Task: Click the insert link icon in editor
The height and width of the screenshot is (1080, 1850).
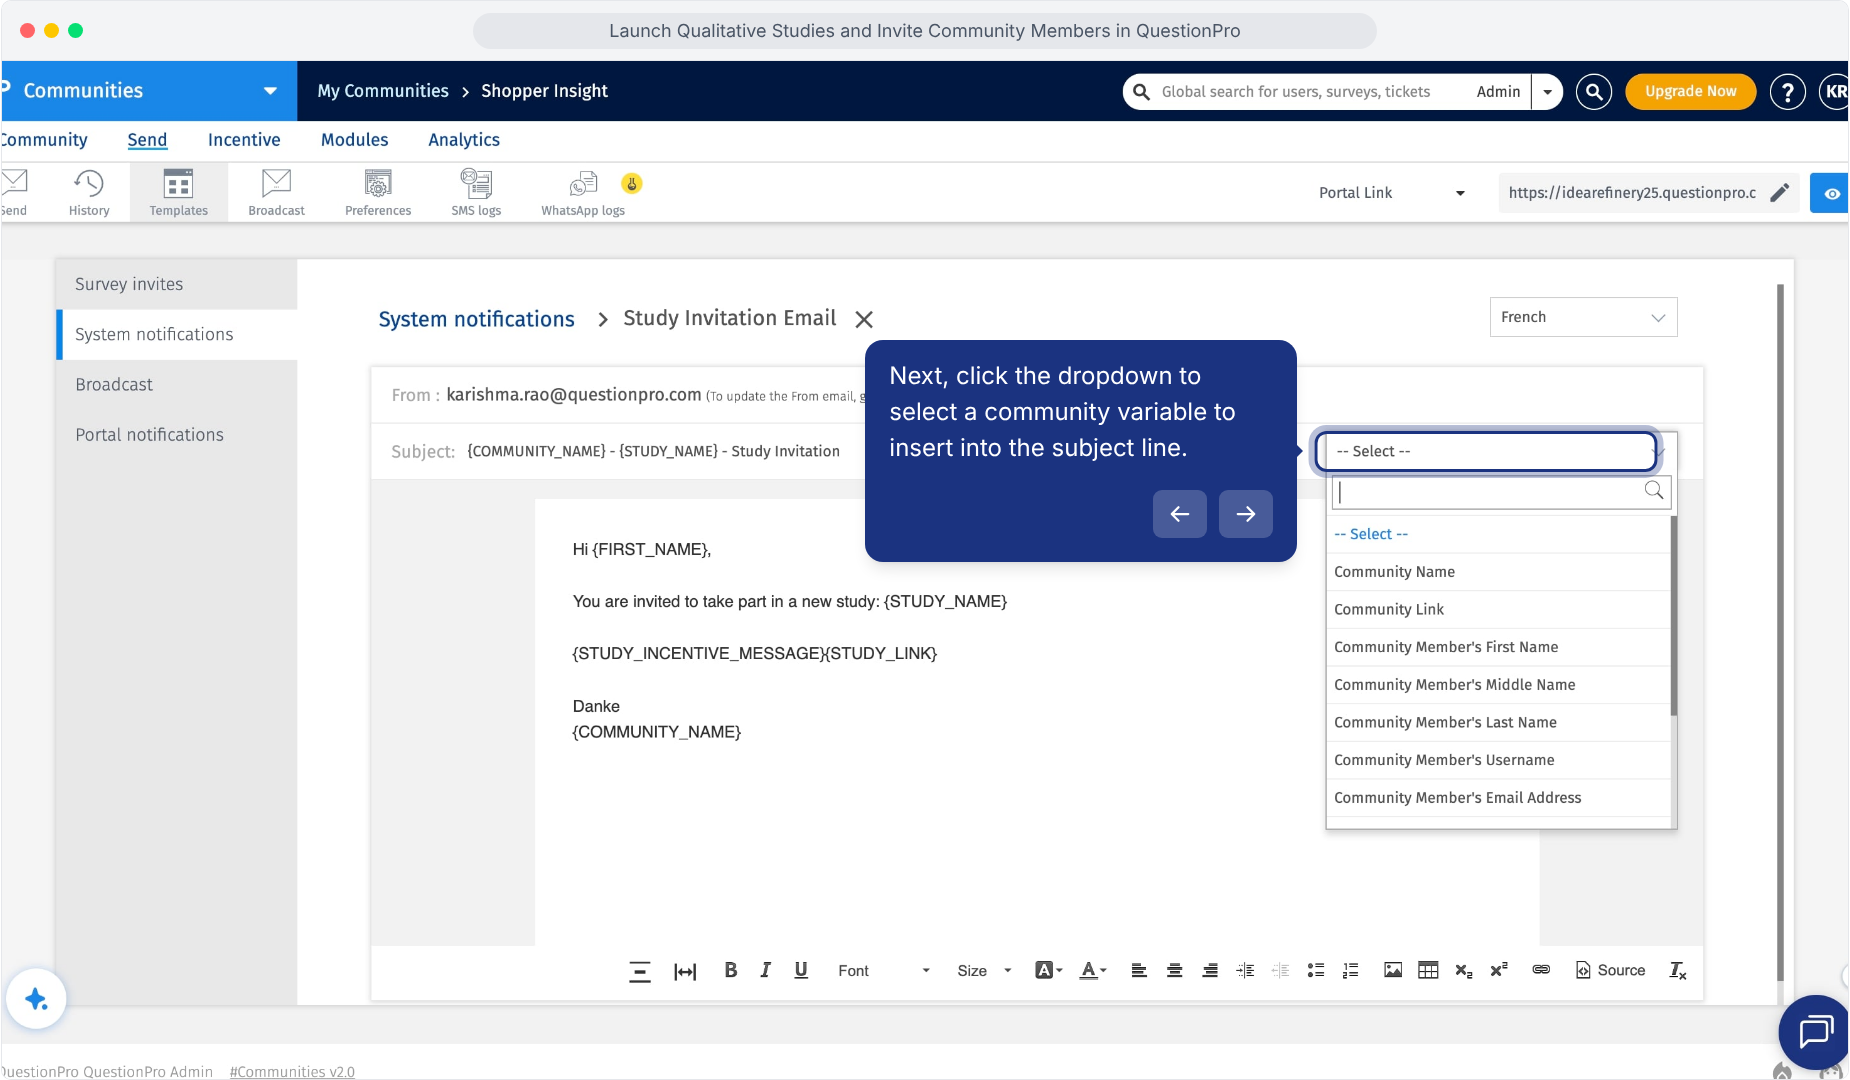Action: [1541, 970]
